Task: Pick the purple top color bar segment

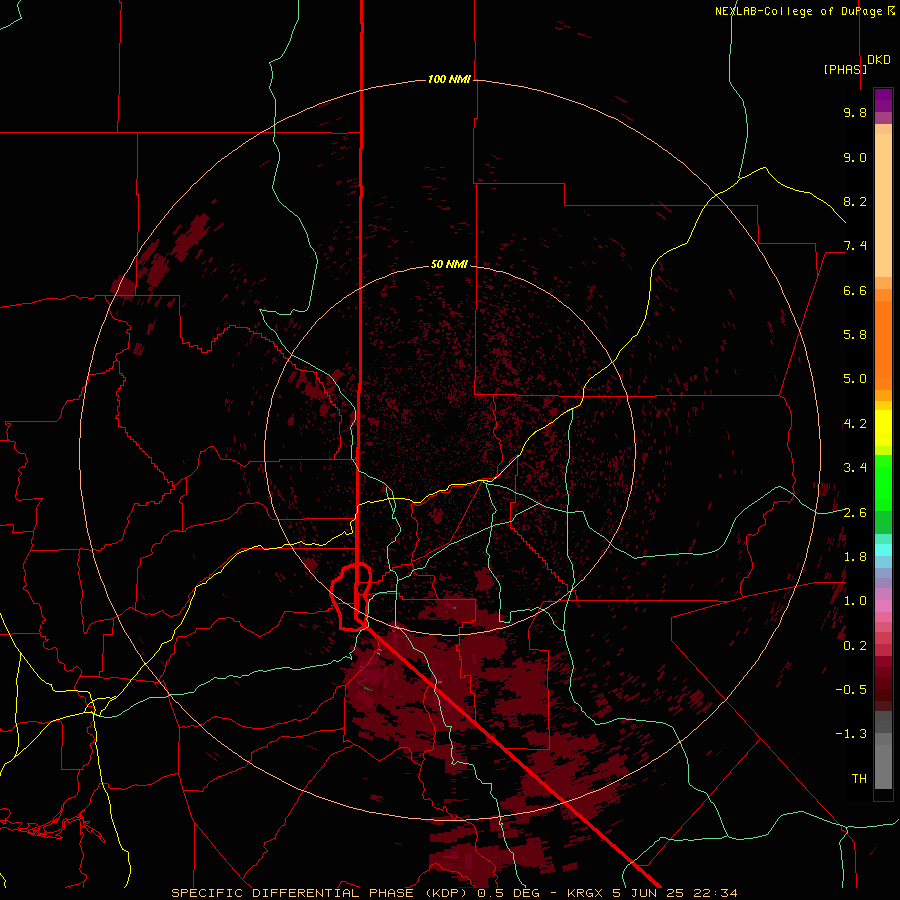Action: 883,100
